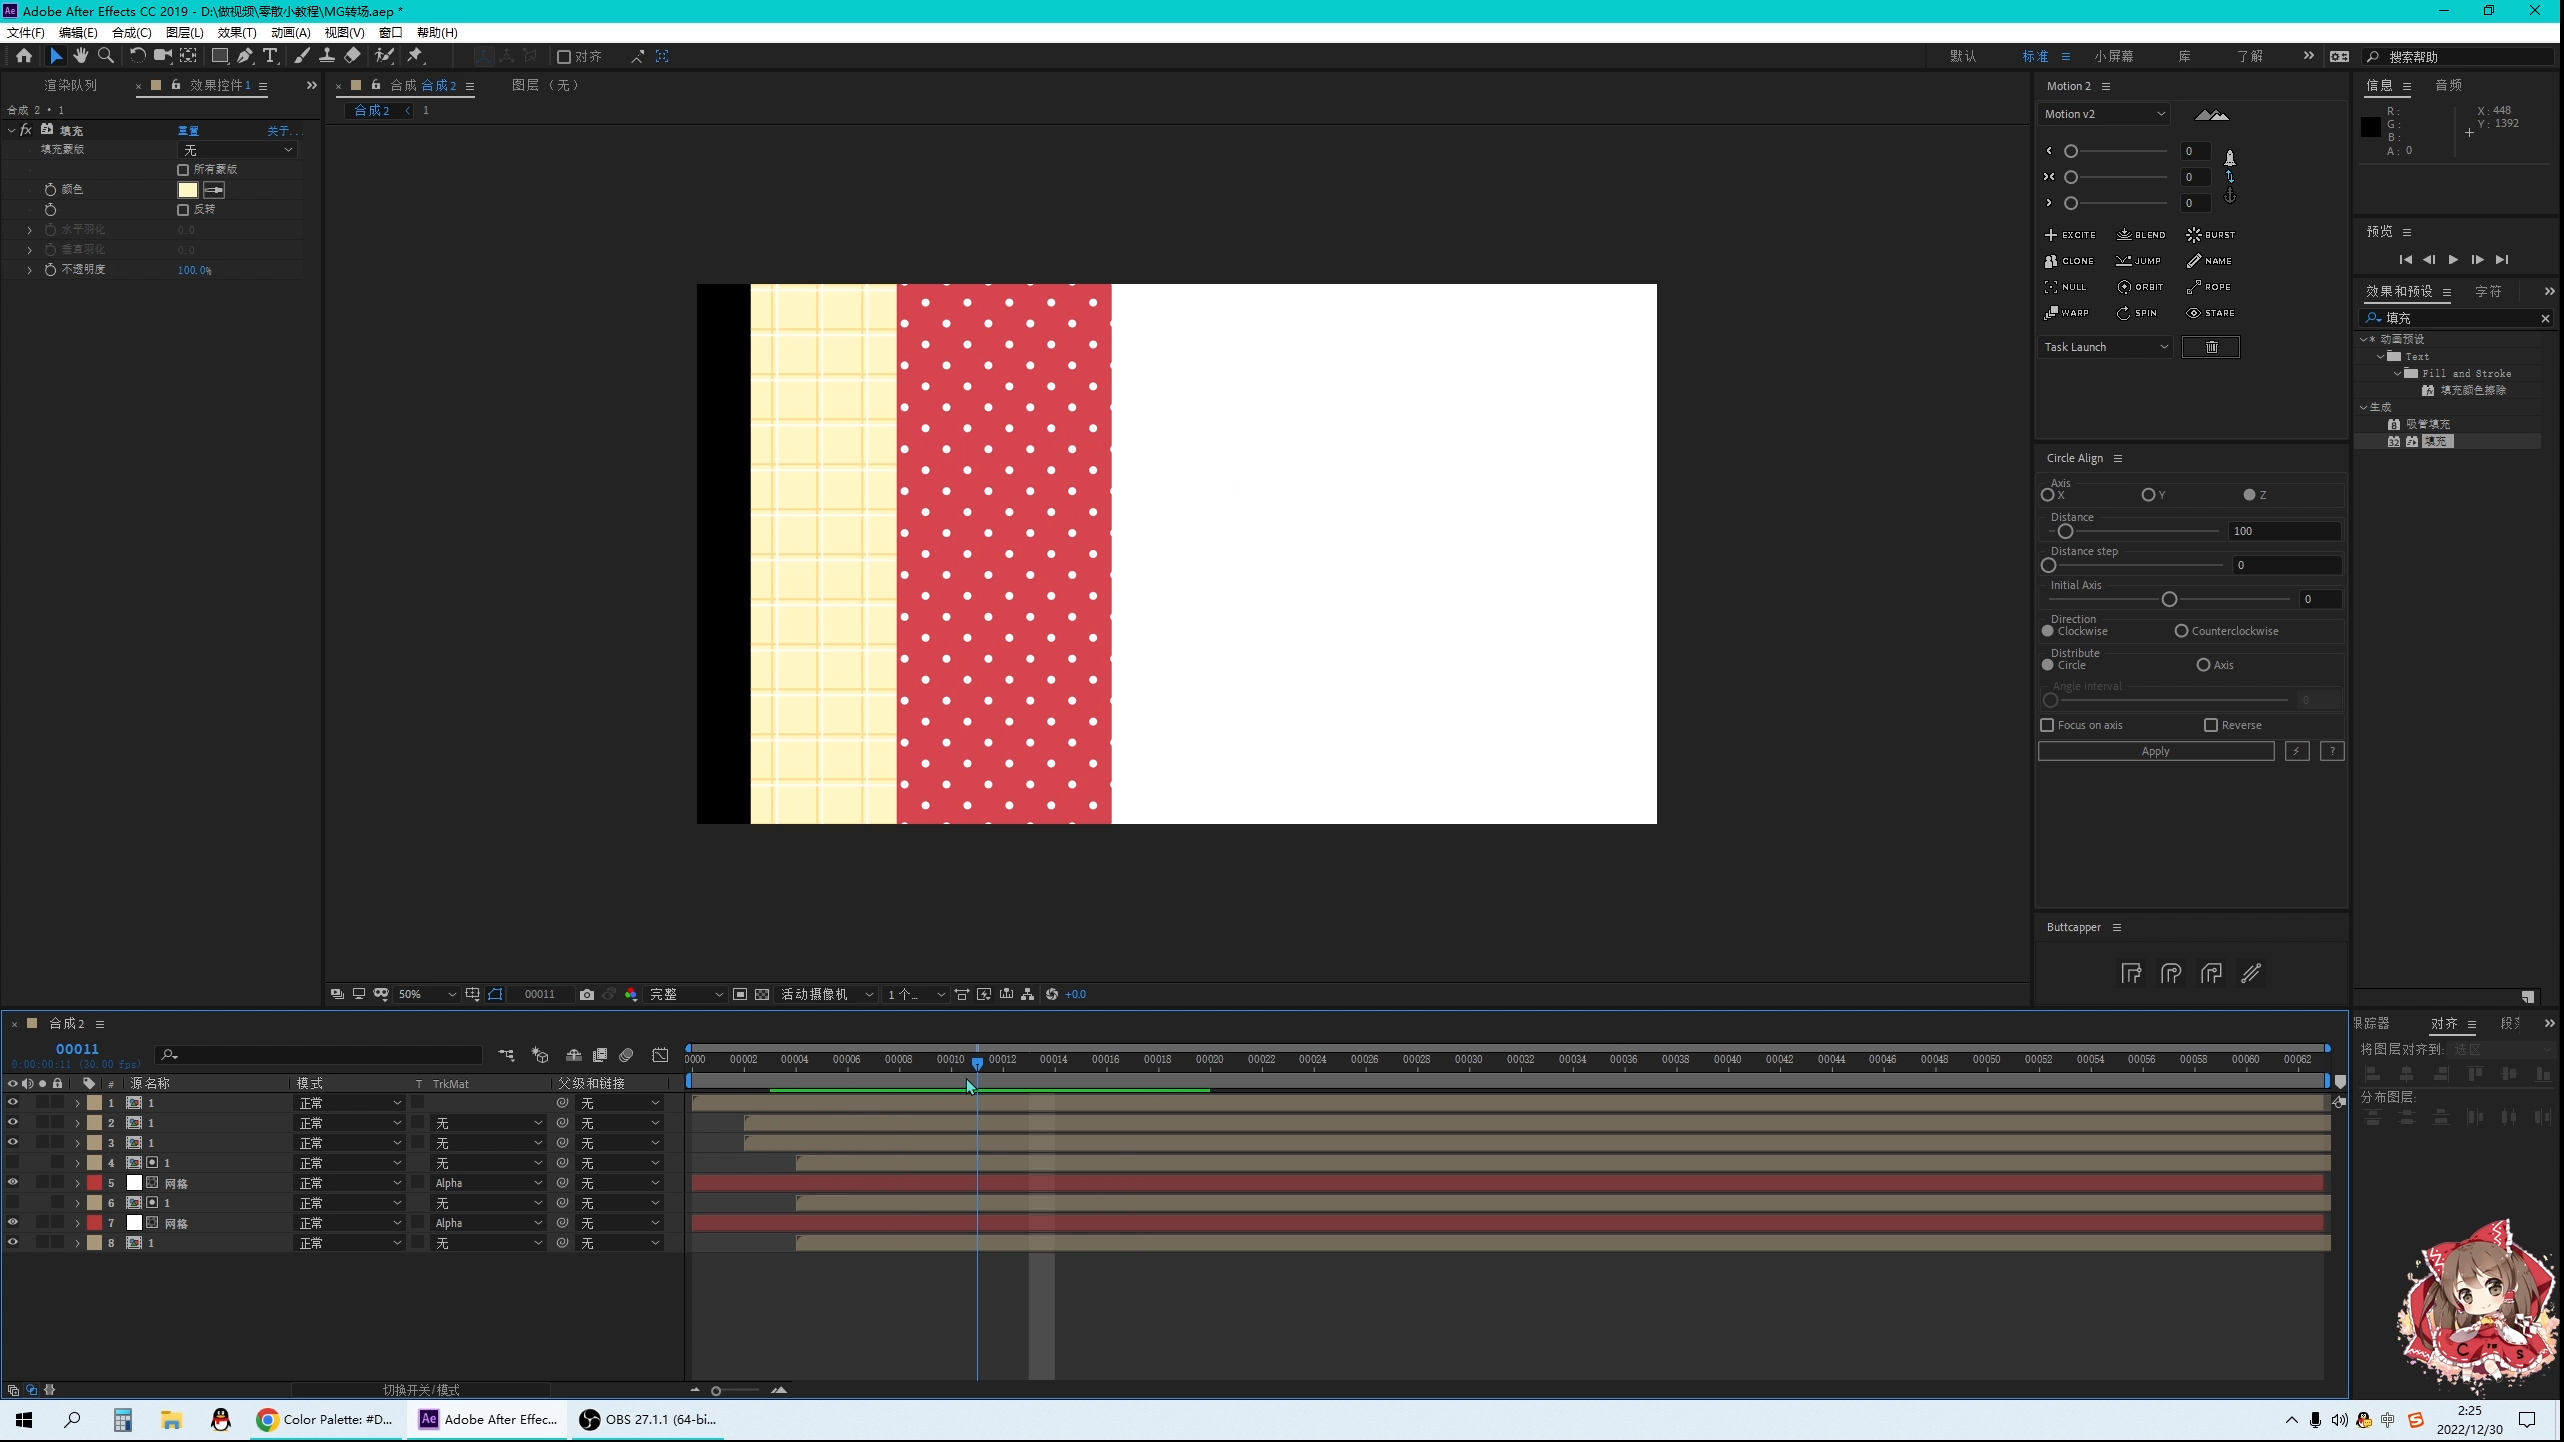Switch to the 渲染队列 tab
This screenshot has height=1442, width=2564.
point(70,86)
